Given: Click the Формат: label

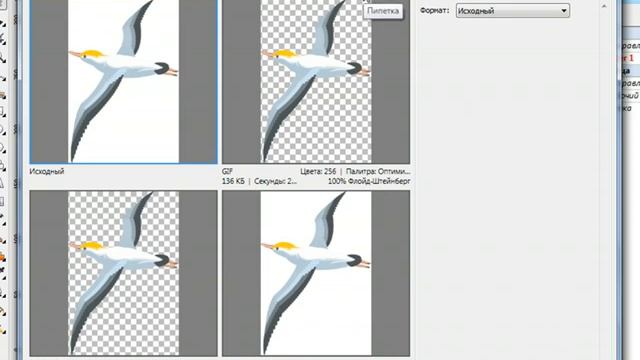Looking at the screenshot, I should [435, 11].
